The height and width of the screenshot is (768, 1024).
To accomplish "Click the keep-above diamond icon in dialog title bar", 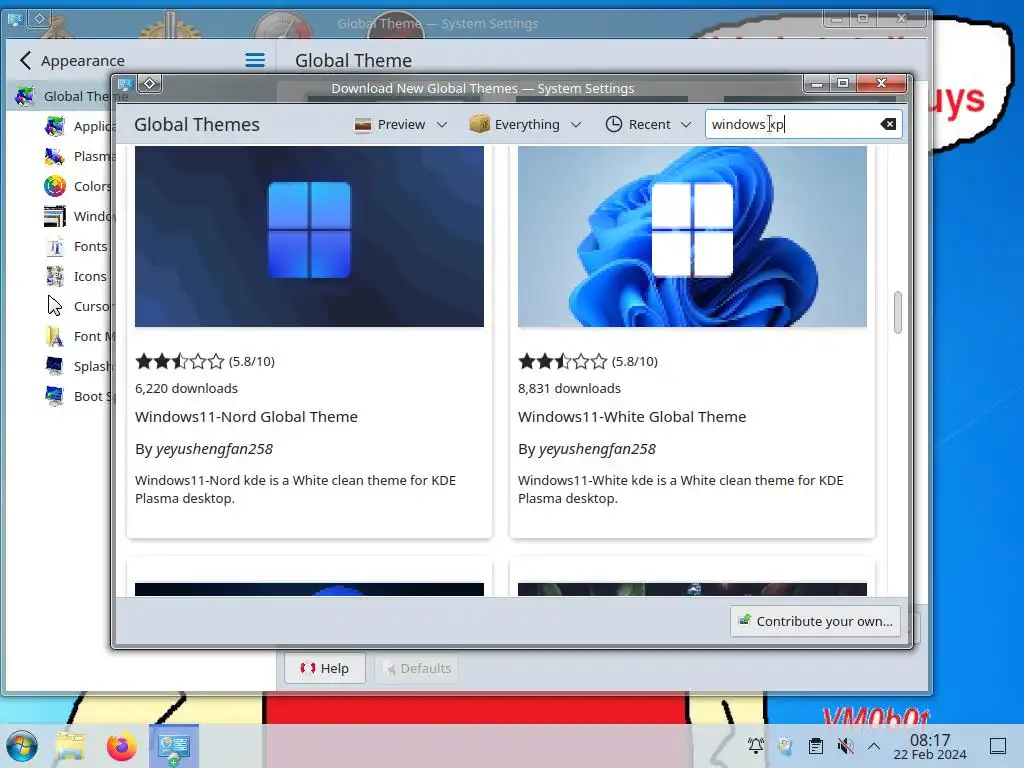I will pyautogui.click(x=150, y=84).
